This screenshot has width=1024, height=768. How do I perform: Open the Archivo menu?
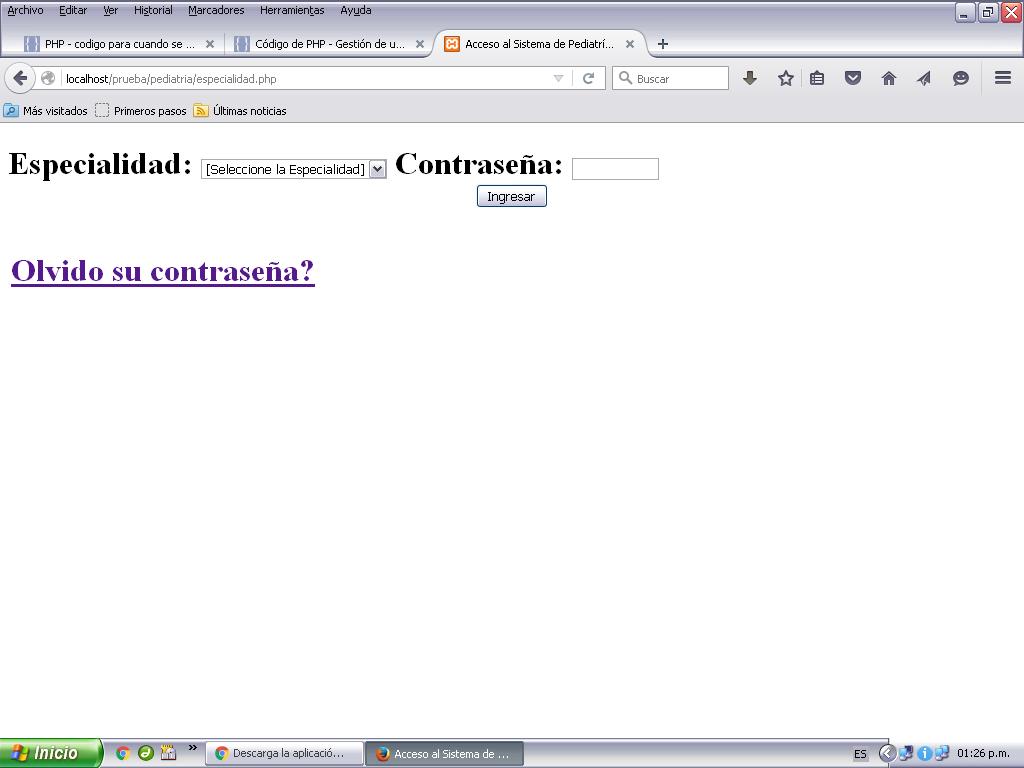click(25, 10)
